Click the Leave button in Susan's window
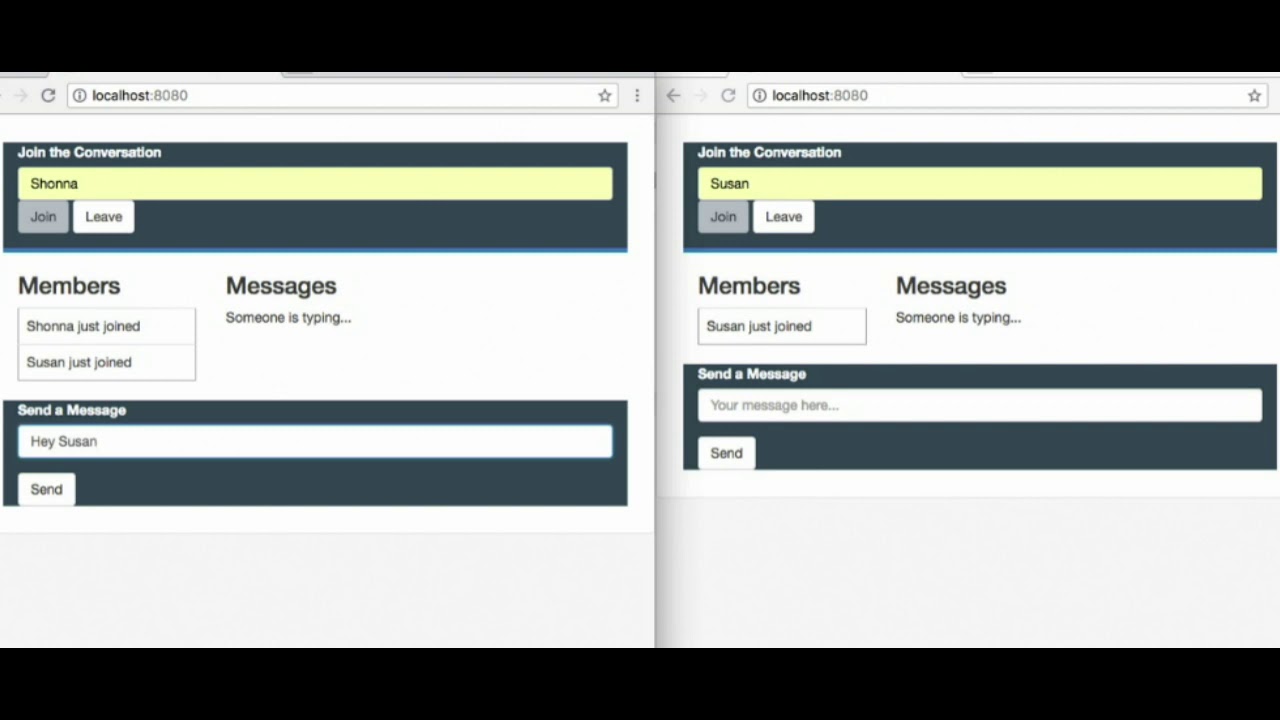The image size is (1280, 720). tap(784, 217)
